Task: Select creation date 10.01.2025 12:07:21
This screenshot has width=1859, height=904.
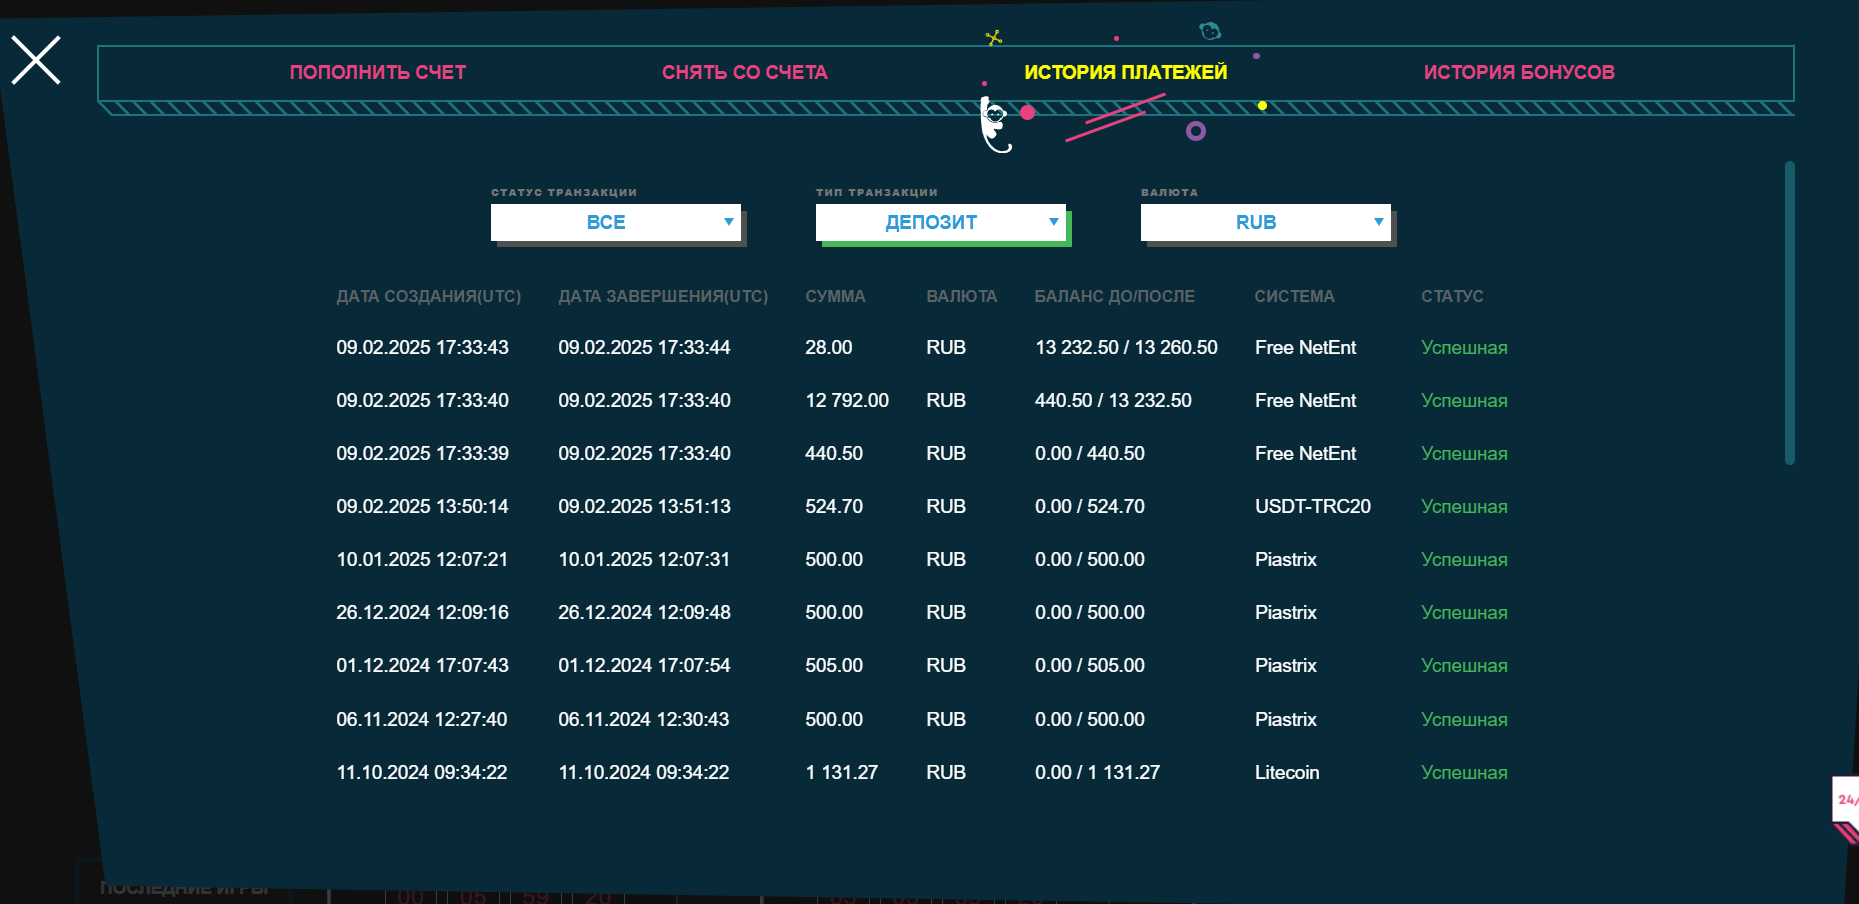Action: click(x=422, y=559)
